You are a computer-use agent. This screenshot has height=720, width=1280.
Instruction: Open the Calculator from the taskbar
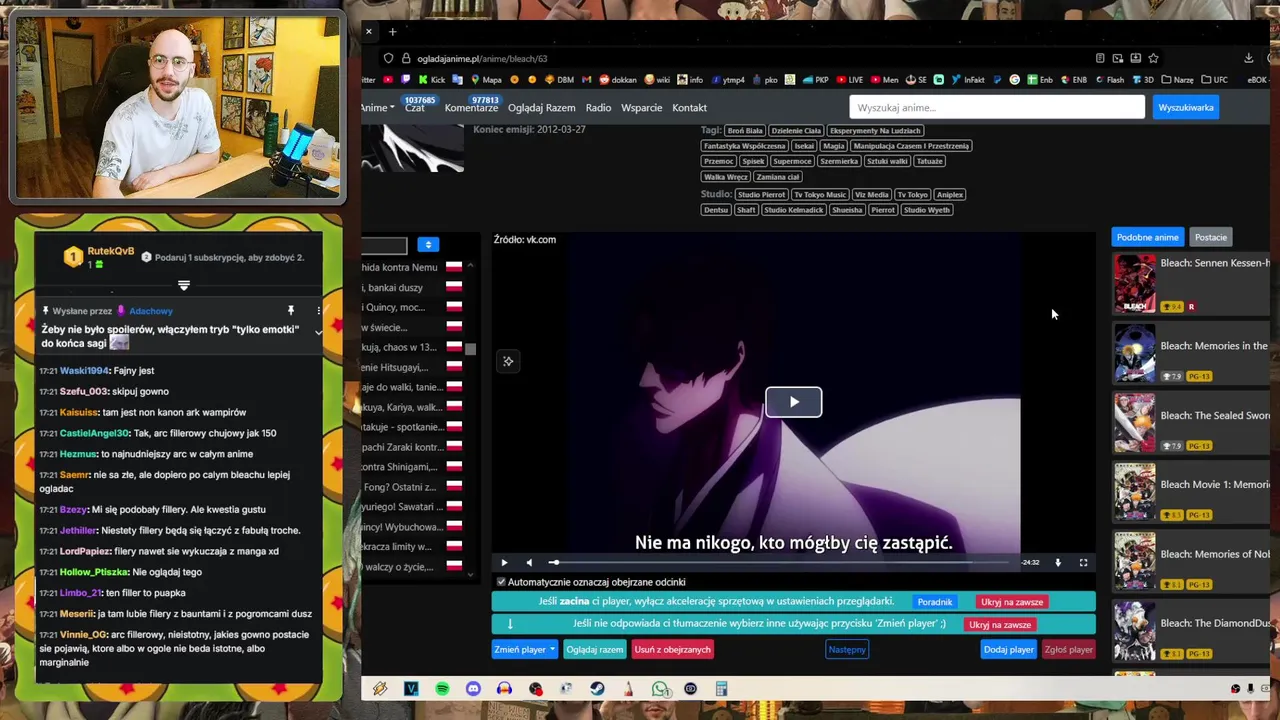point(722,689)
